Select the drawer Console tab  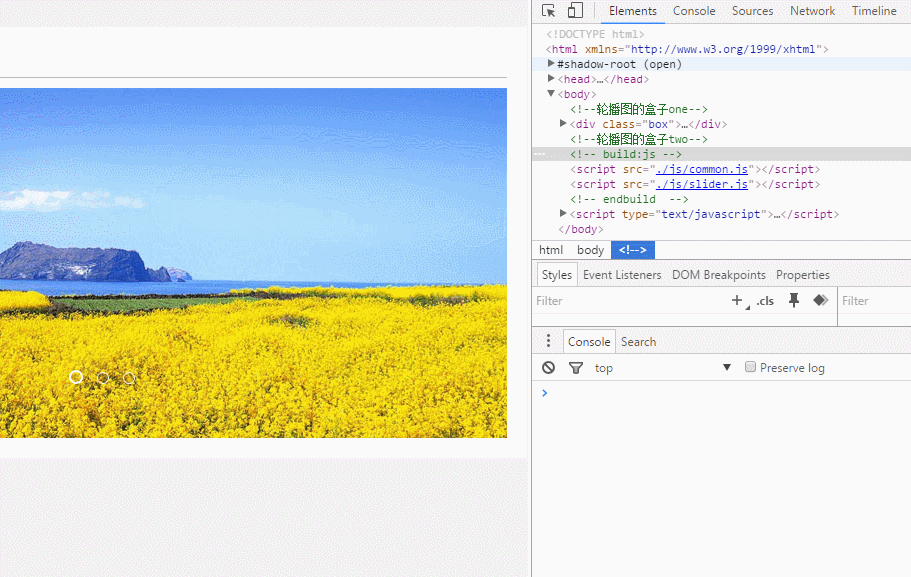tap(589, 342)
